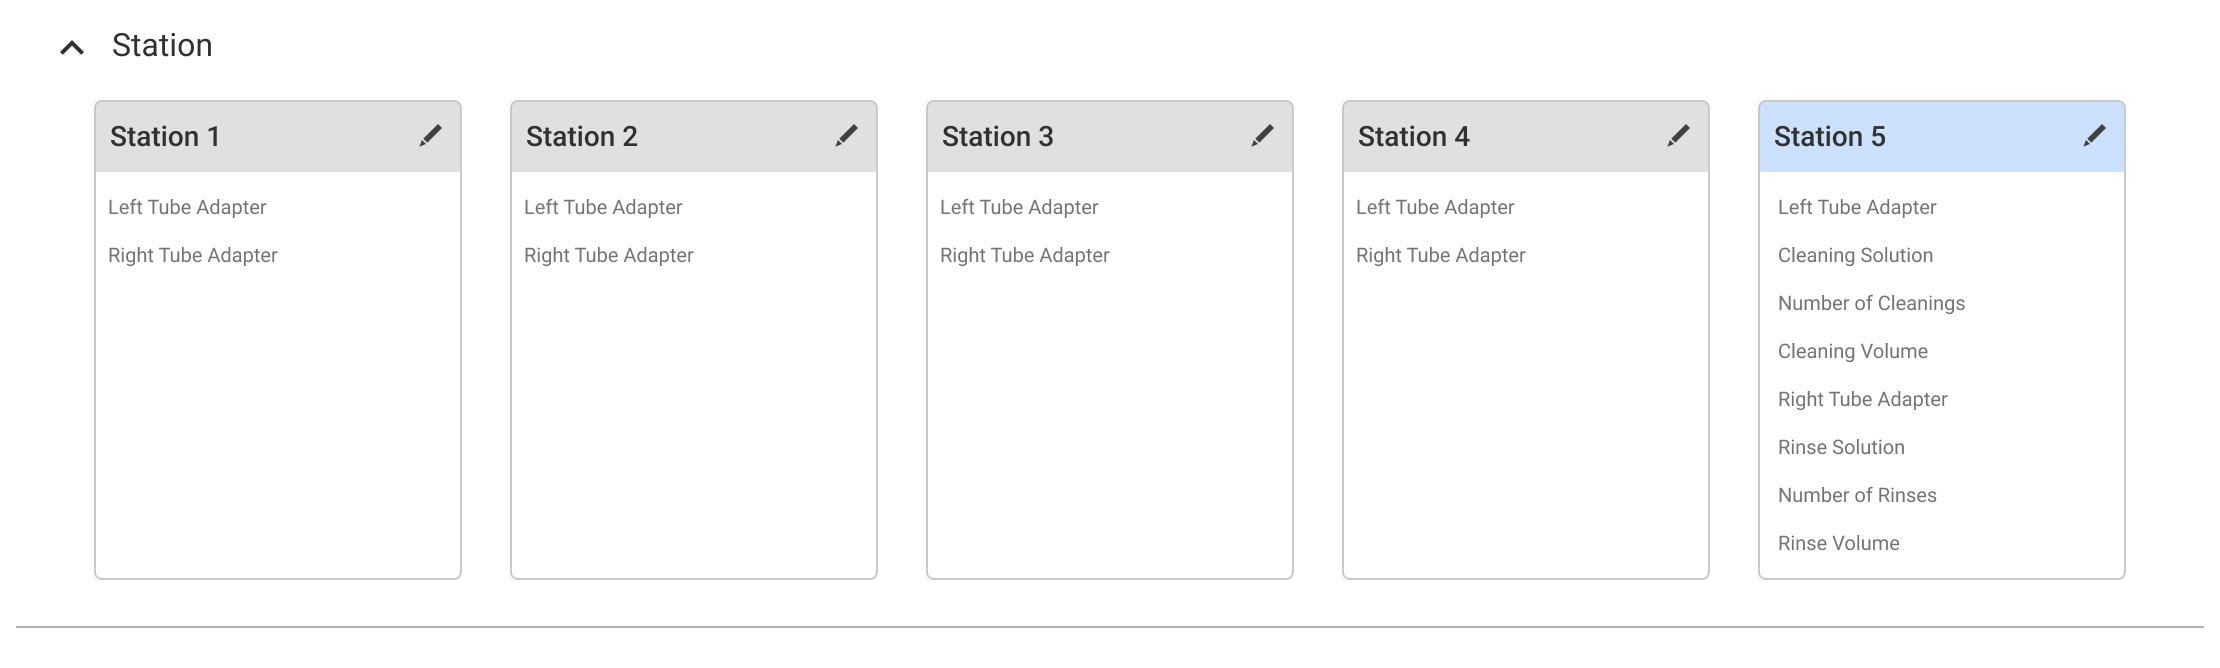Click the edit pencil on Station 1
This screenshot has width=2220, height=668.
[x=428, y=134]
